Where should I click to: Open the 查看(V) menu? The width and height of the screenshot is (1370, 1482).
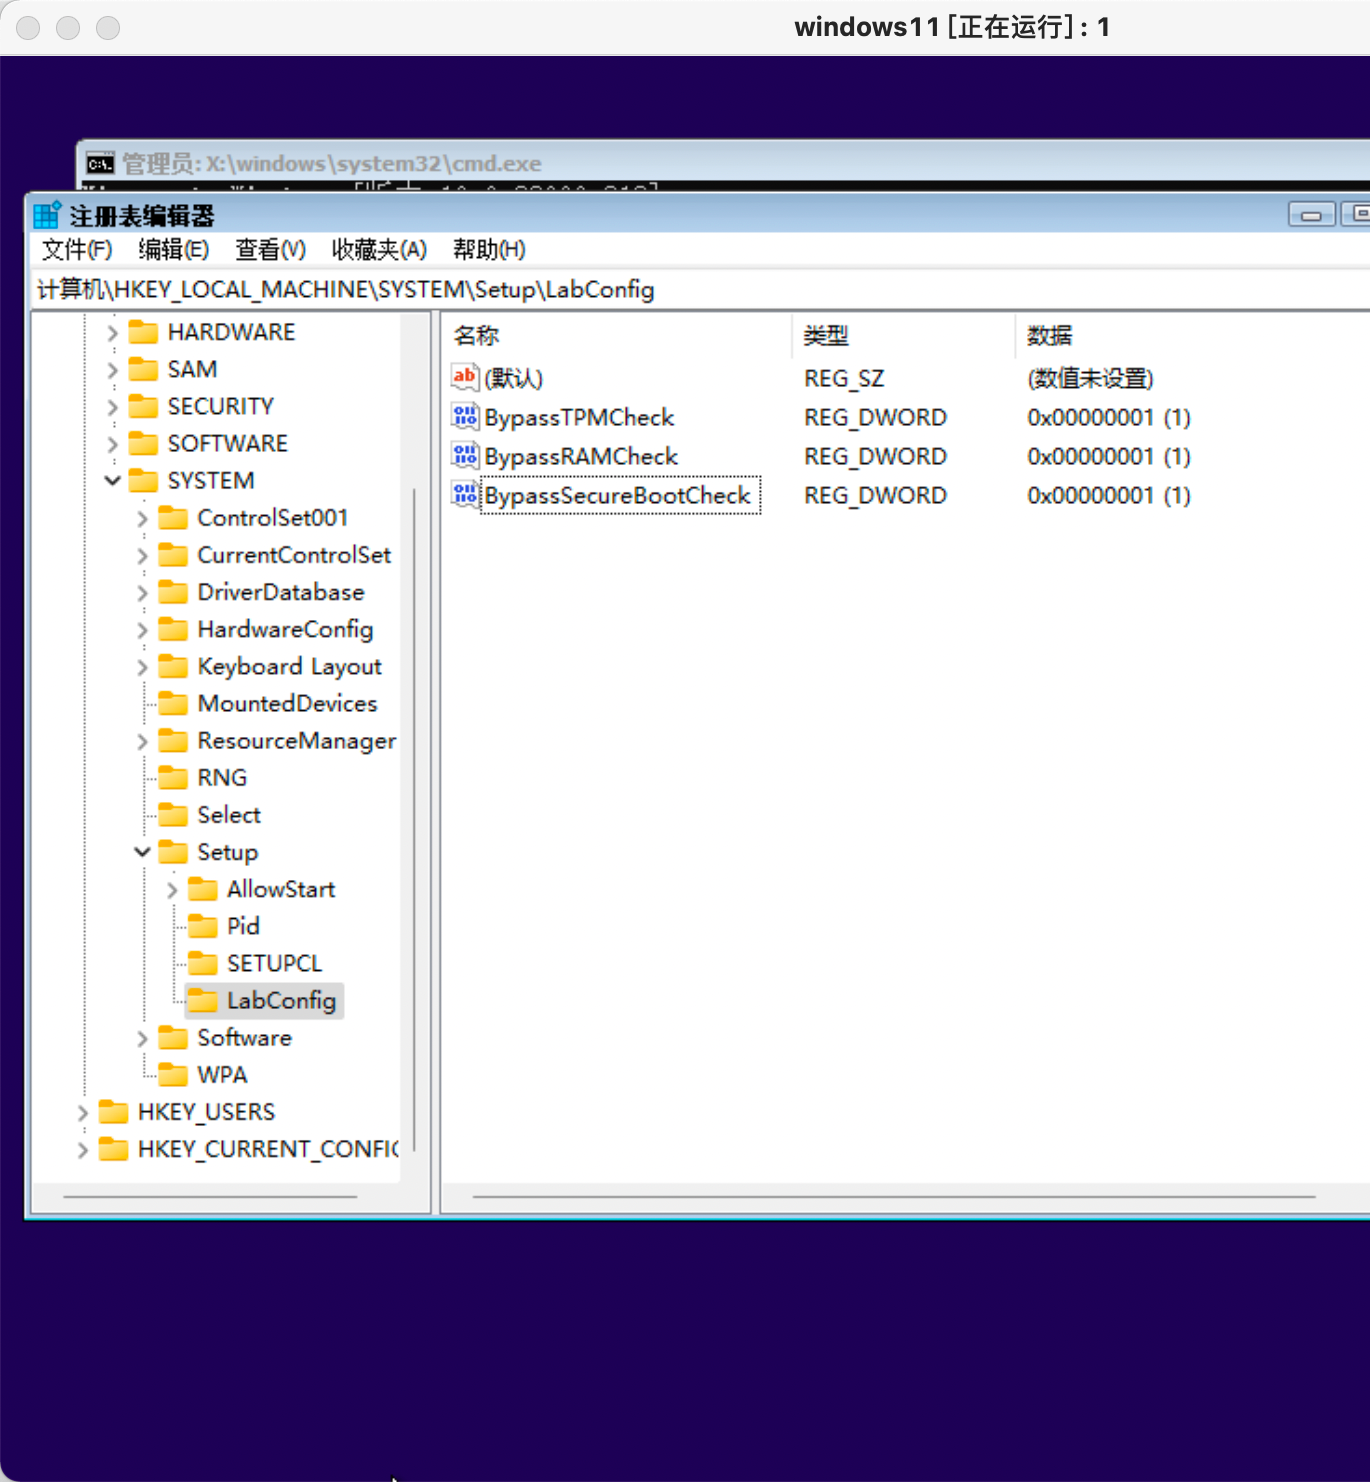tap(270, 250)
